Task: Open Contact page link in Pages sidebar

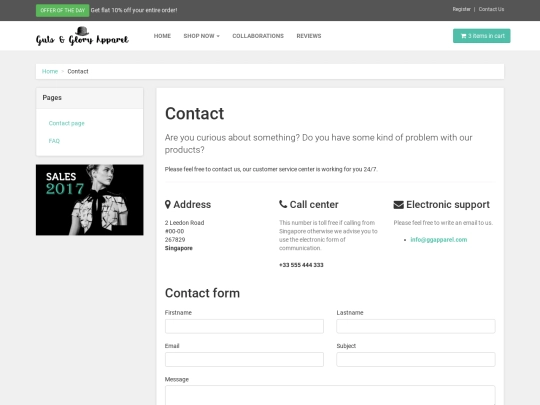Action: (66, 123)
